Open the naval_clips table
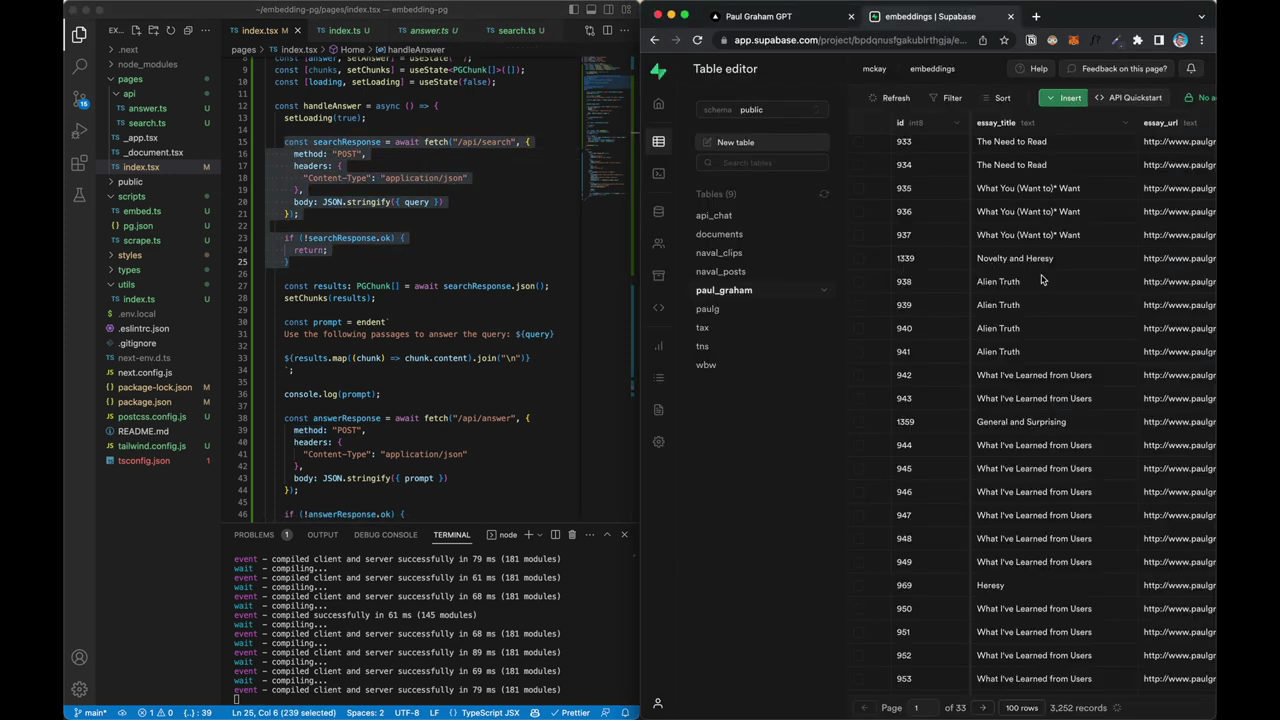 pyautogui.click(x=719, y=253)
